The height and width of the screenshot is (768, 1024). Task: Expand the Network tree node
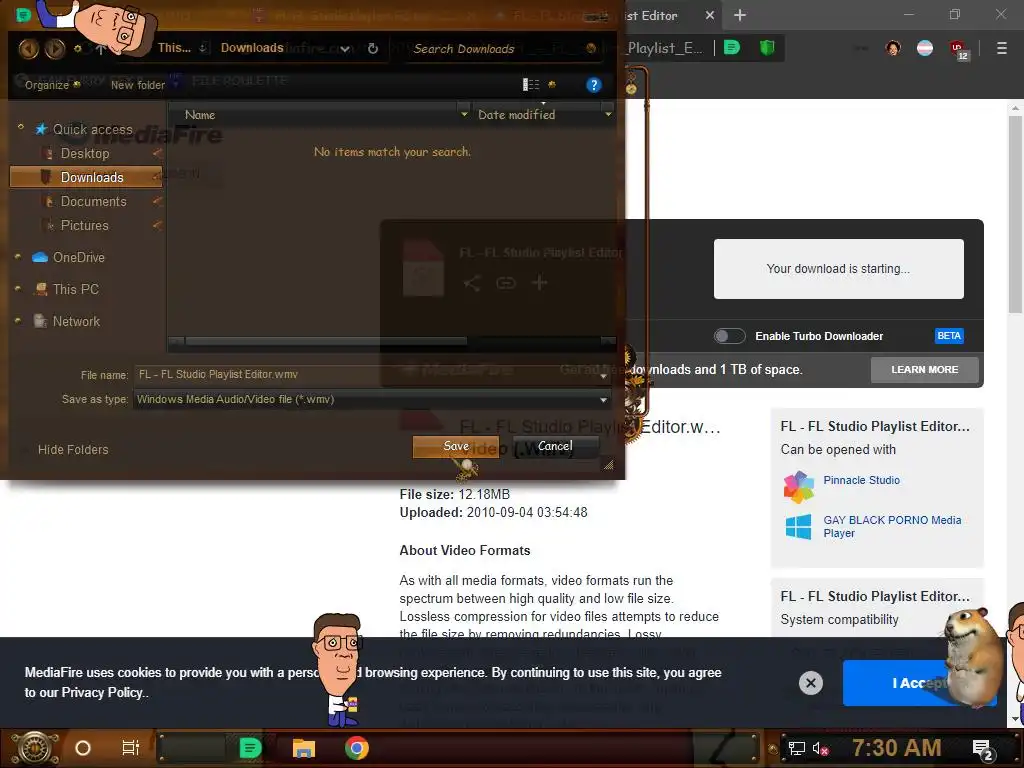[x=18, y=320]
